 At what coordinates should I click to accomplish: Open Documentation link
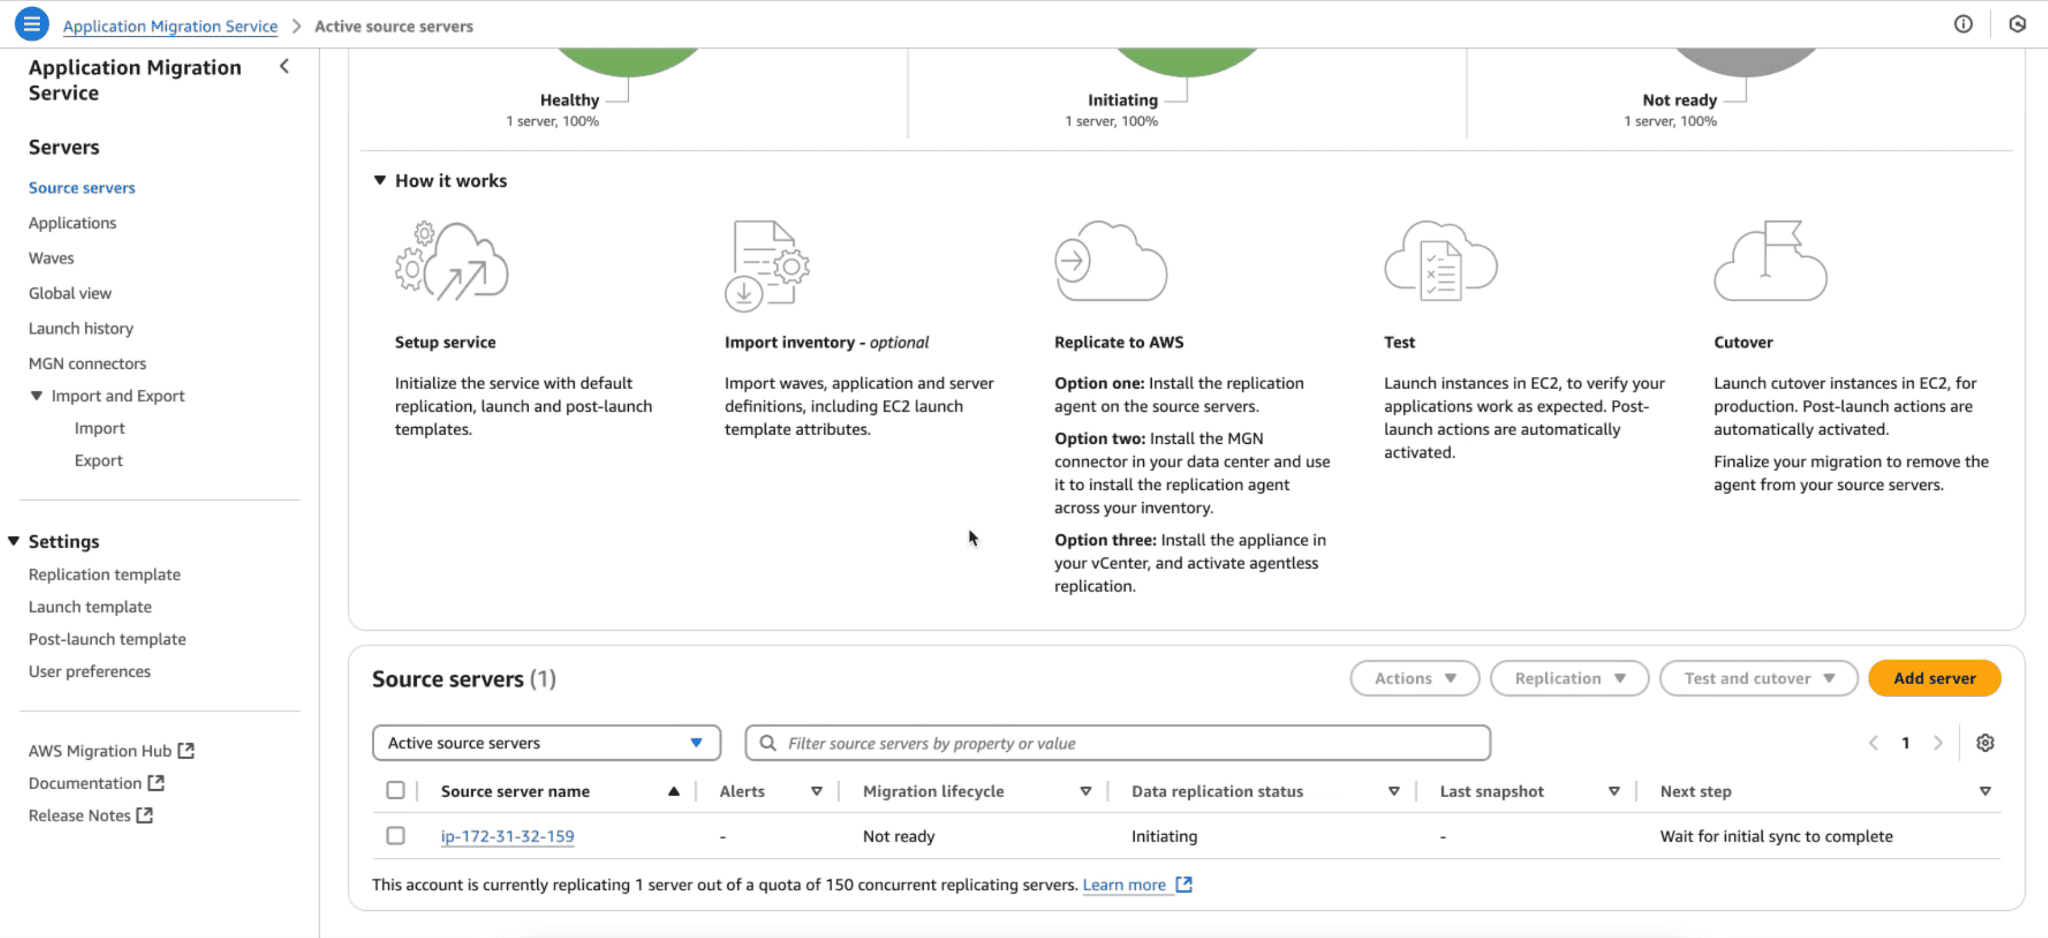[x=85, y=783]
